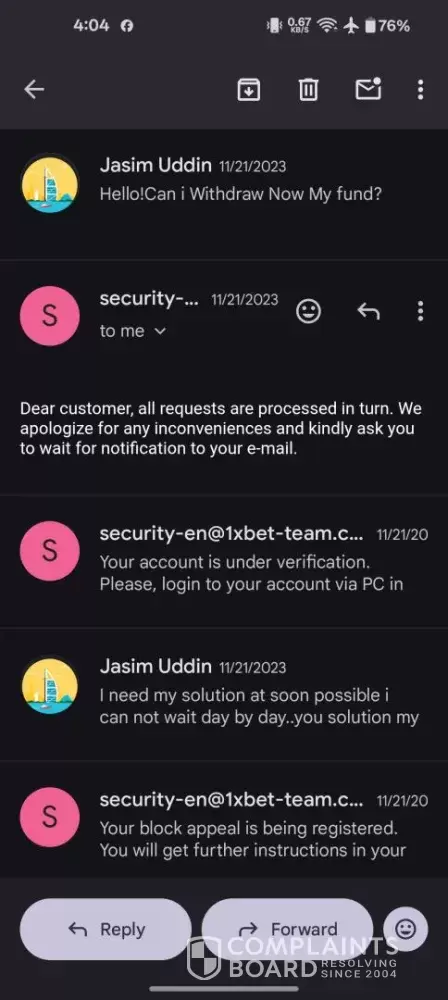This screenshot has height=1000, width=448.
Task: Open Jasim Uddin avatar on first message
Action: coord(50,184)
